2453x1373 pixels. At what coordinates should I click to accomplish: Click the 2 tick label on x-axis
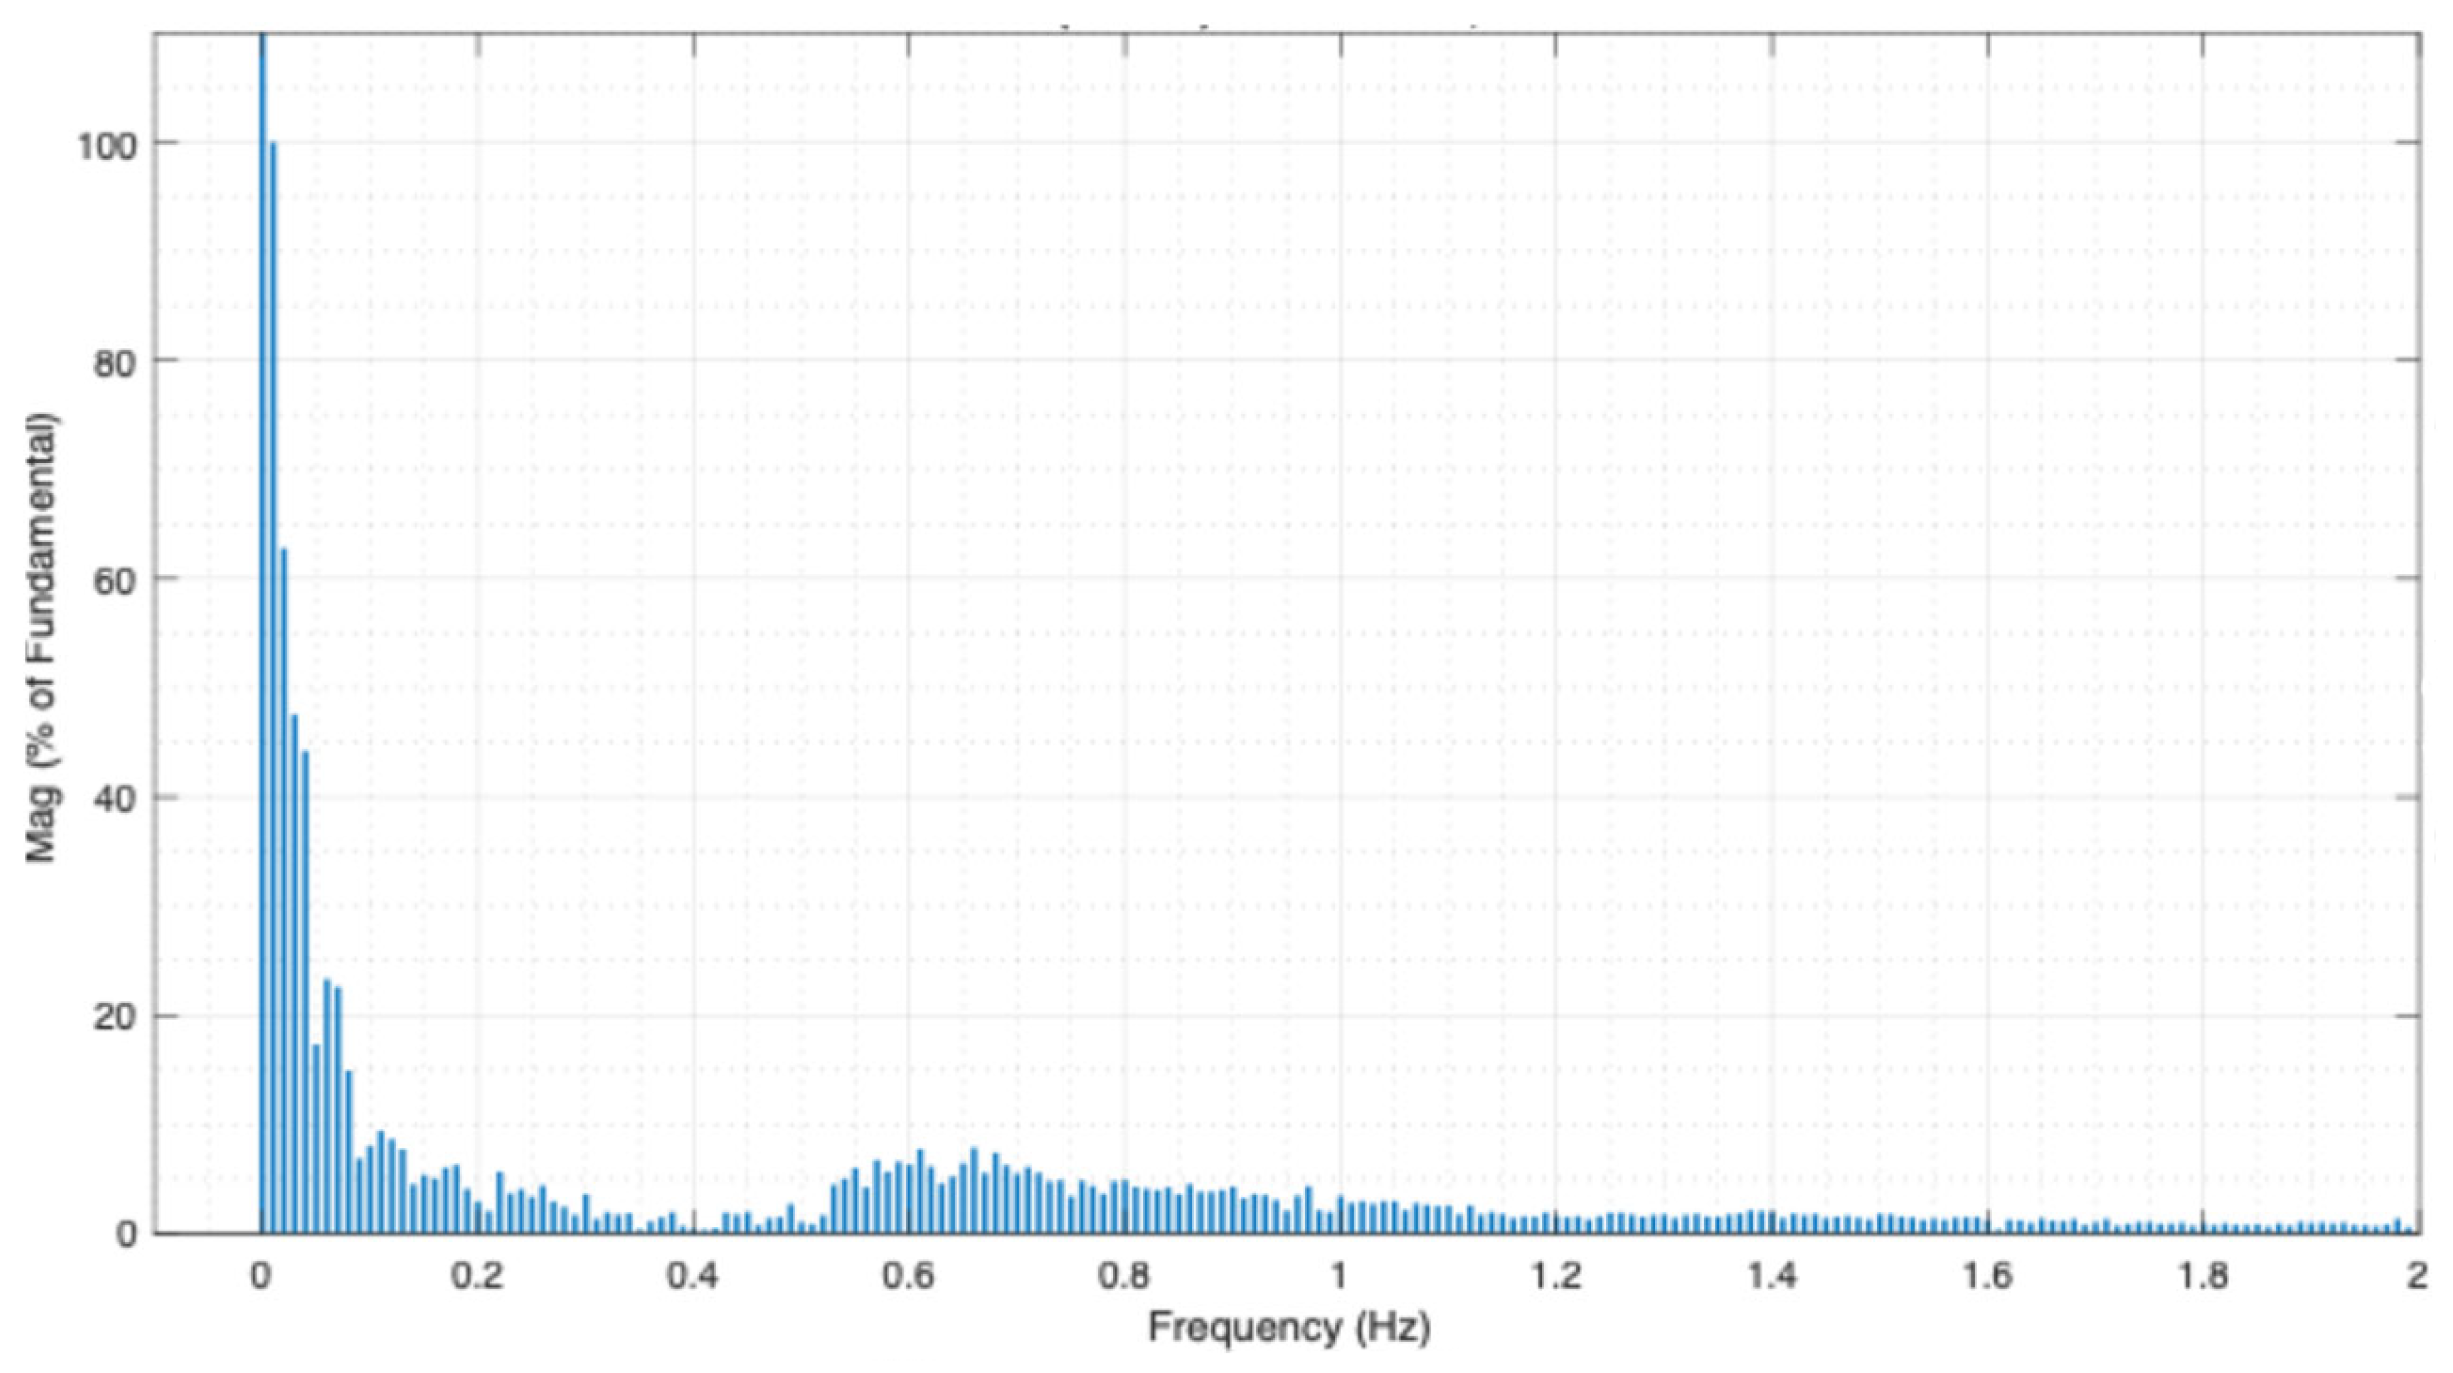coord(2417,1276)
